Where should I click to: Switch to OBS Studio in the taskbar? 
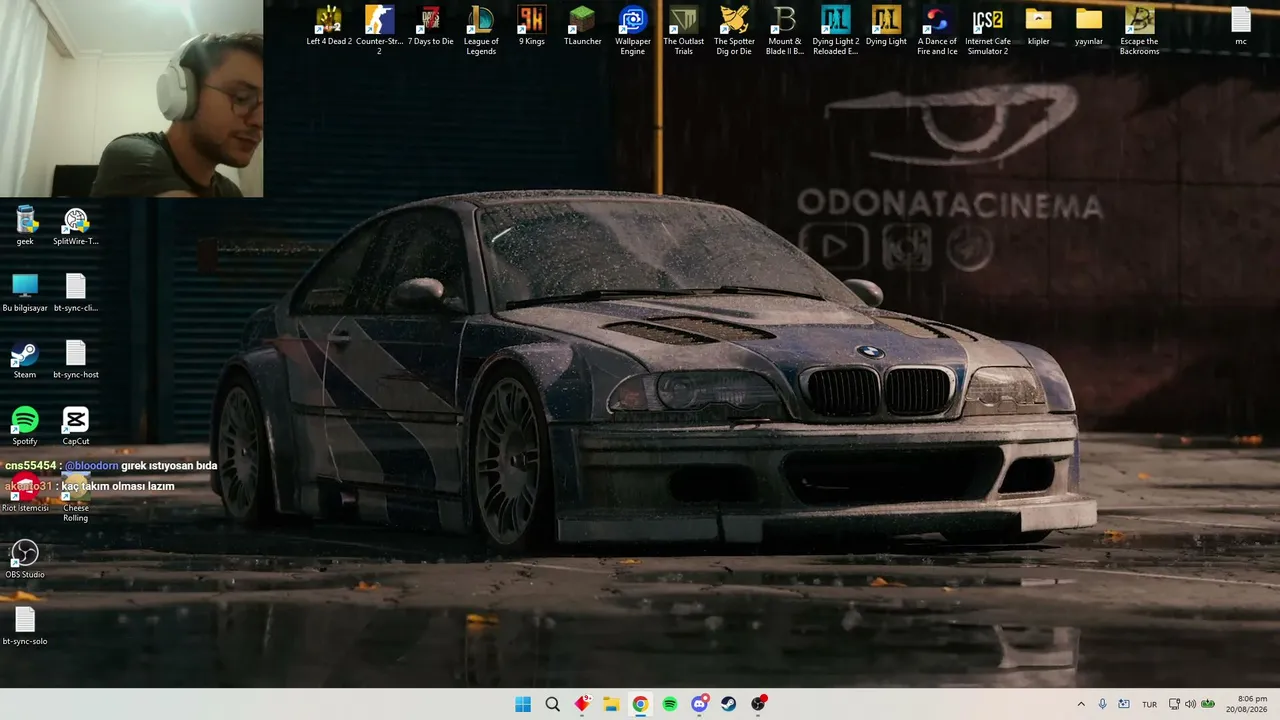click(758, 704)
